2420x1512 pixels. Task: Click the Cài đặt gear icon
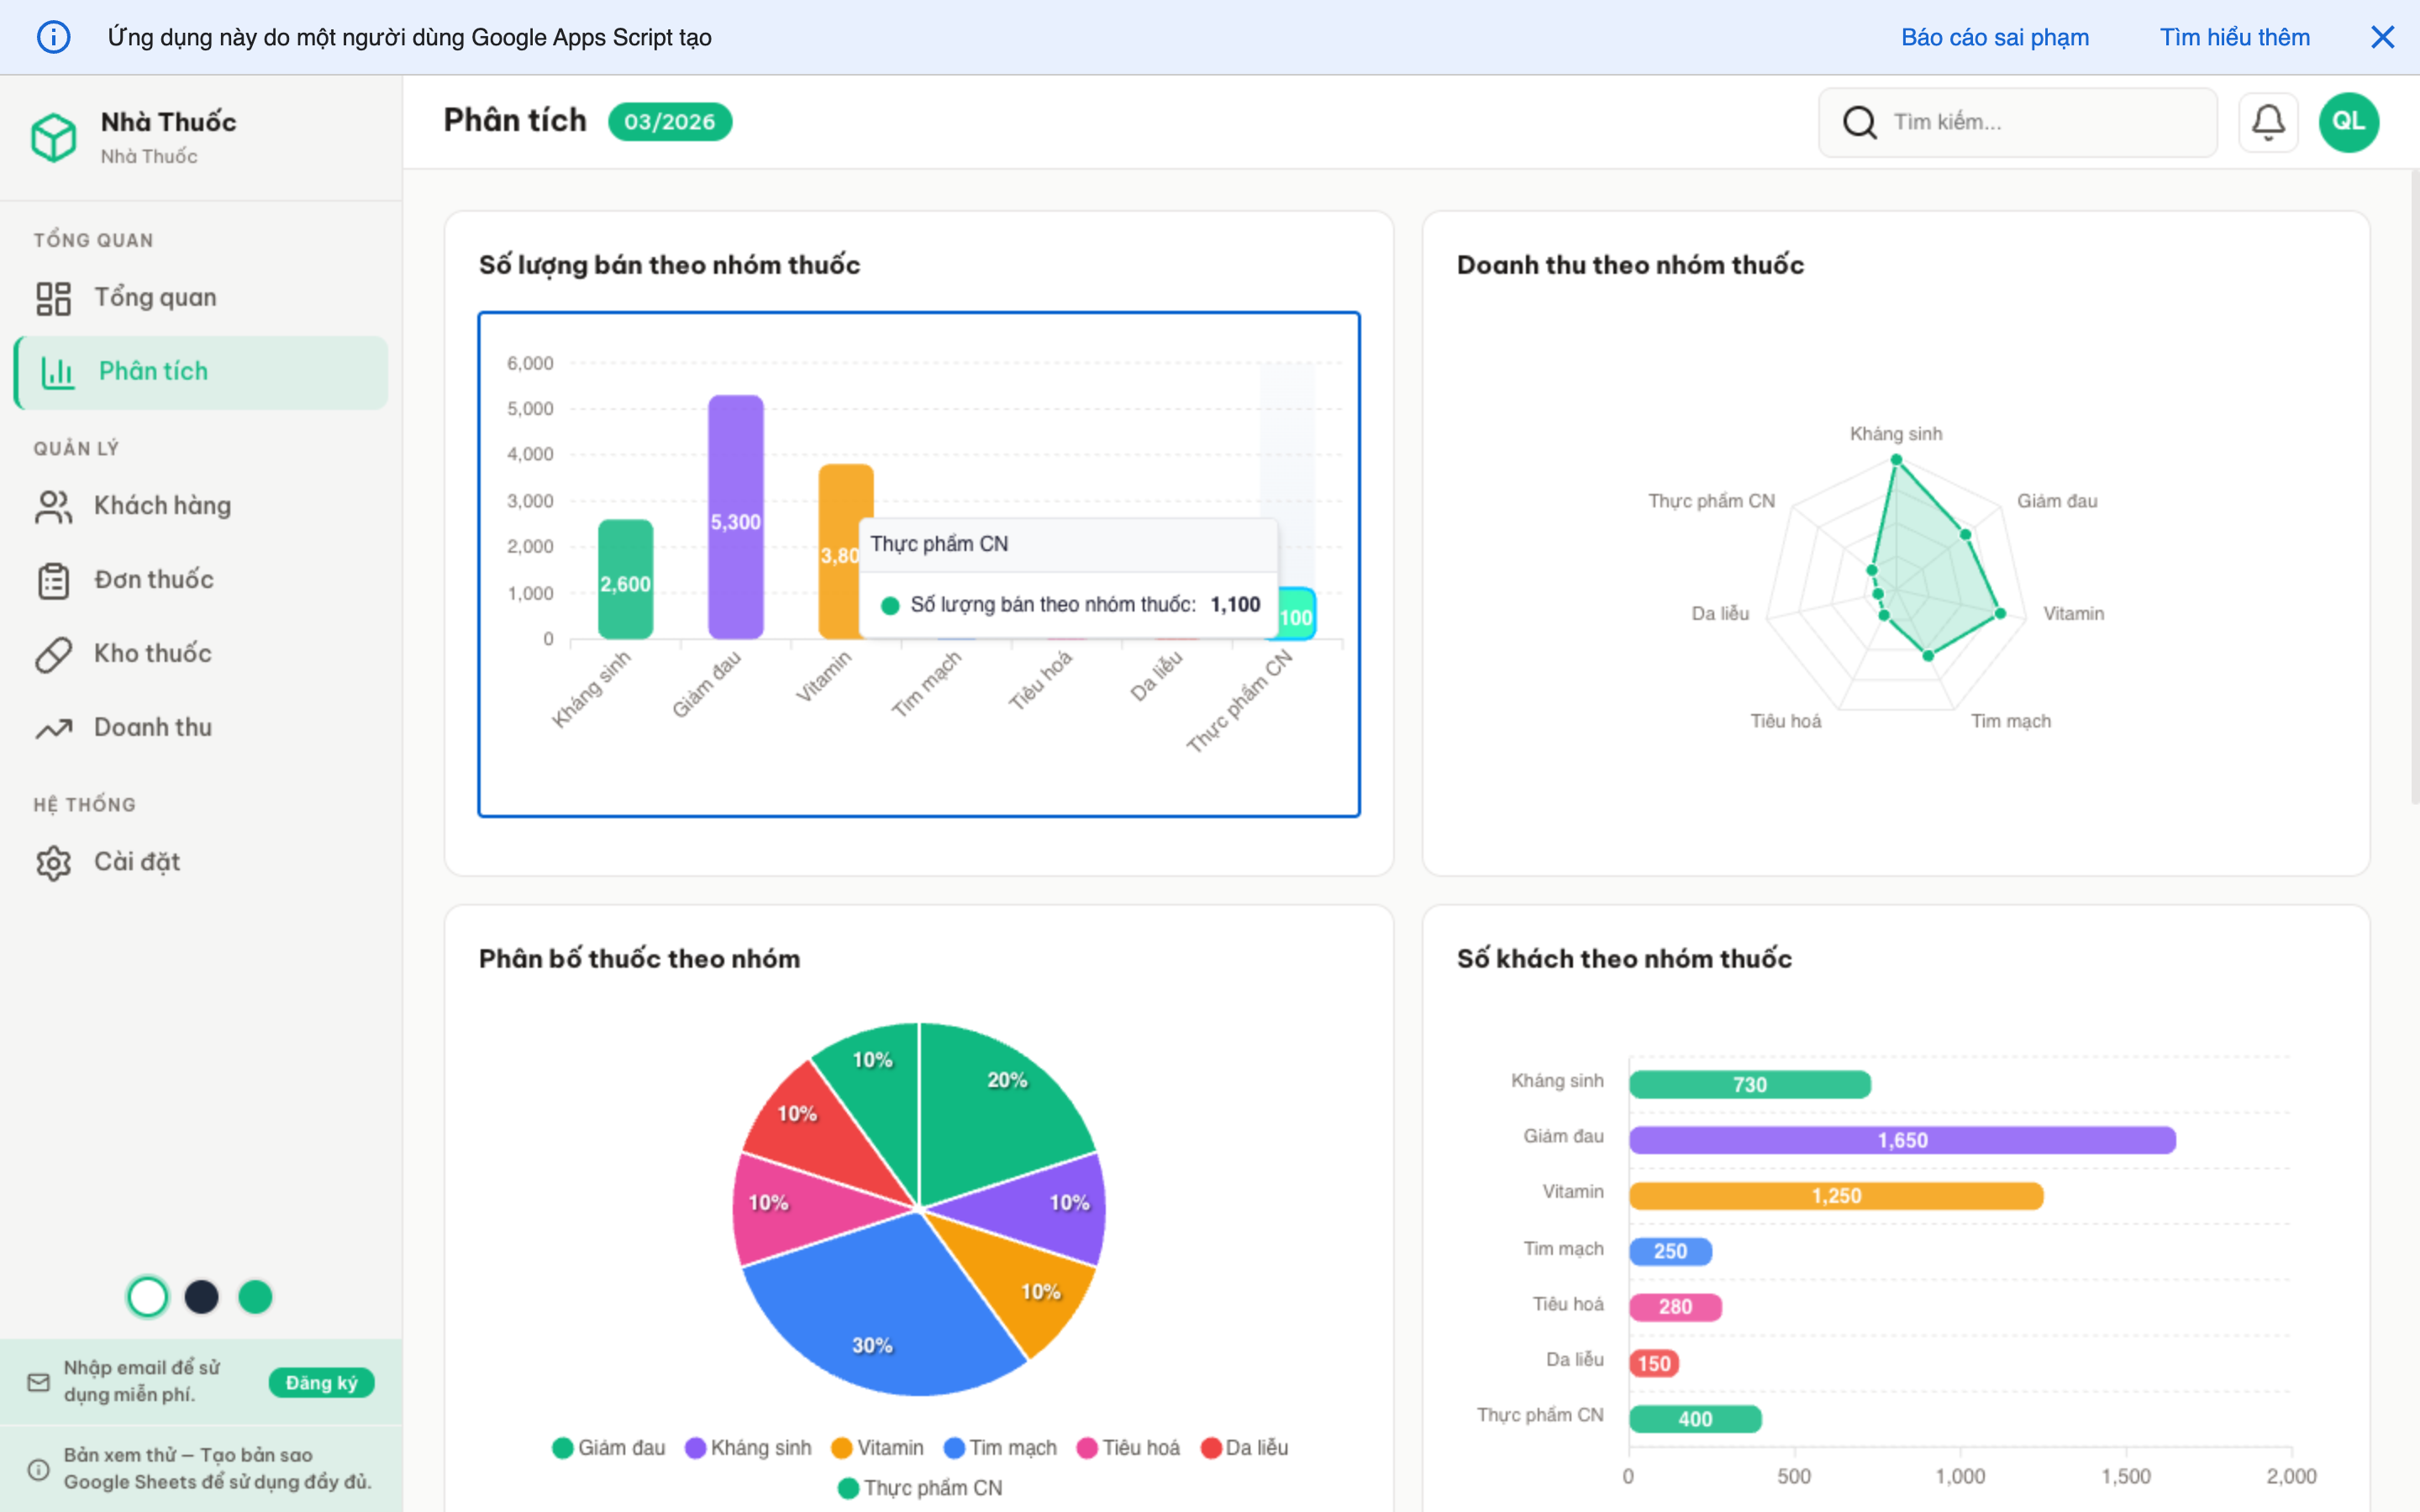coord(54,862)
